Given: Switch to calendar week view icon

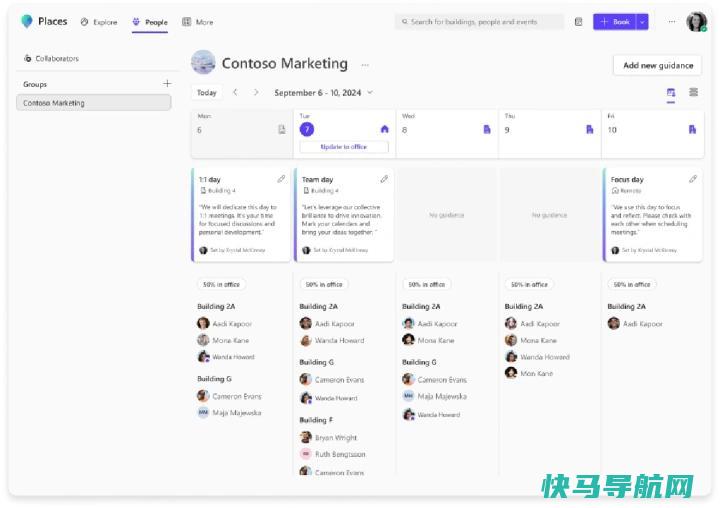Looking at the screenshot, I should click(x=671, y=93).
